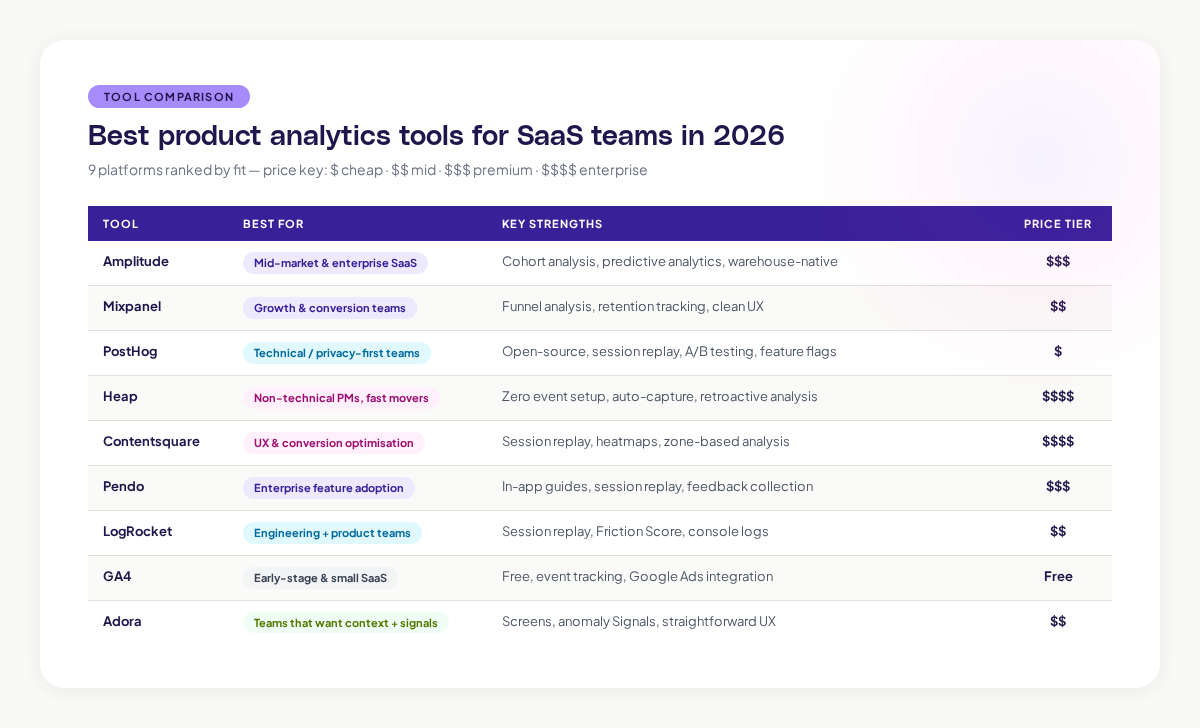Select the 'Non-technical PMs, fast movers' pill
The width and height of the screenshot is (1200, 728).
click(x=341, y=398)
